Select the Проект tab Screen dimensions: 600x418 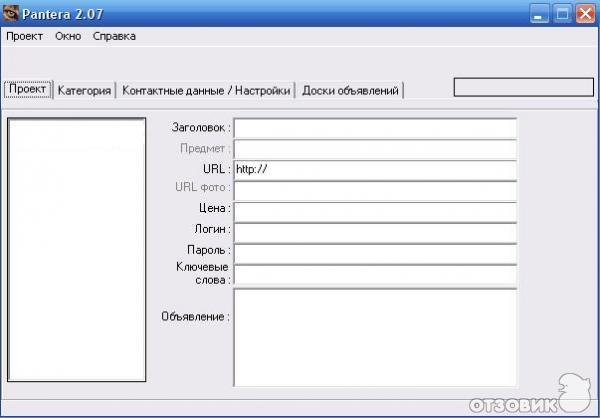click(x=28, y=89)
